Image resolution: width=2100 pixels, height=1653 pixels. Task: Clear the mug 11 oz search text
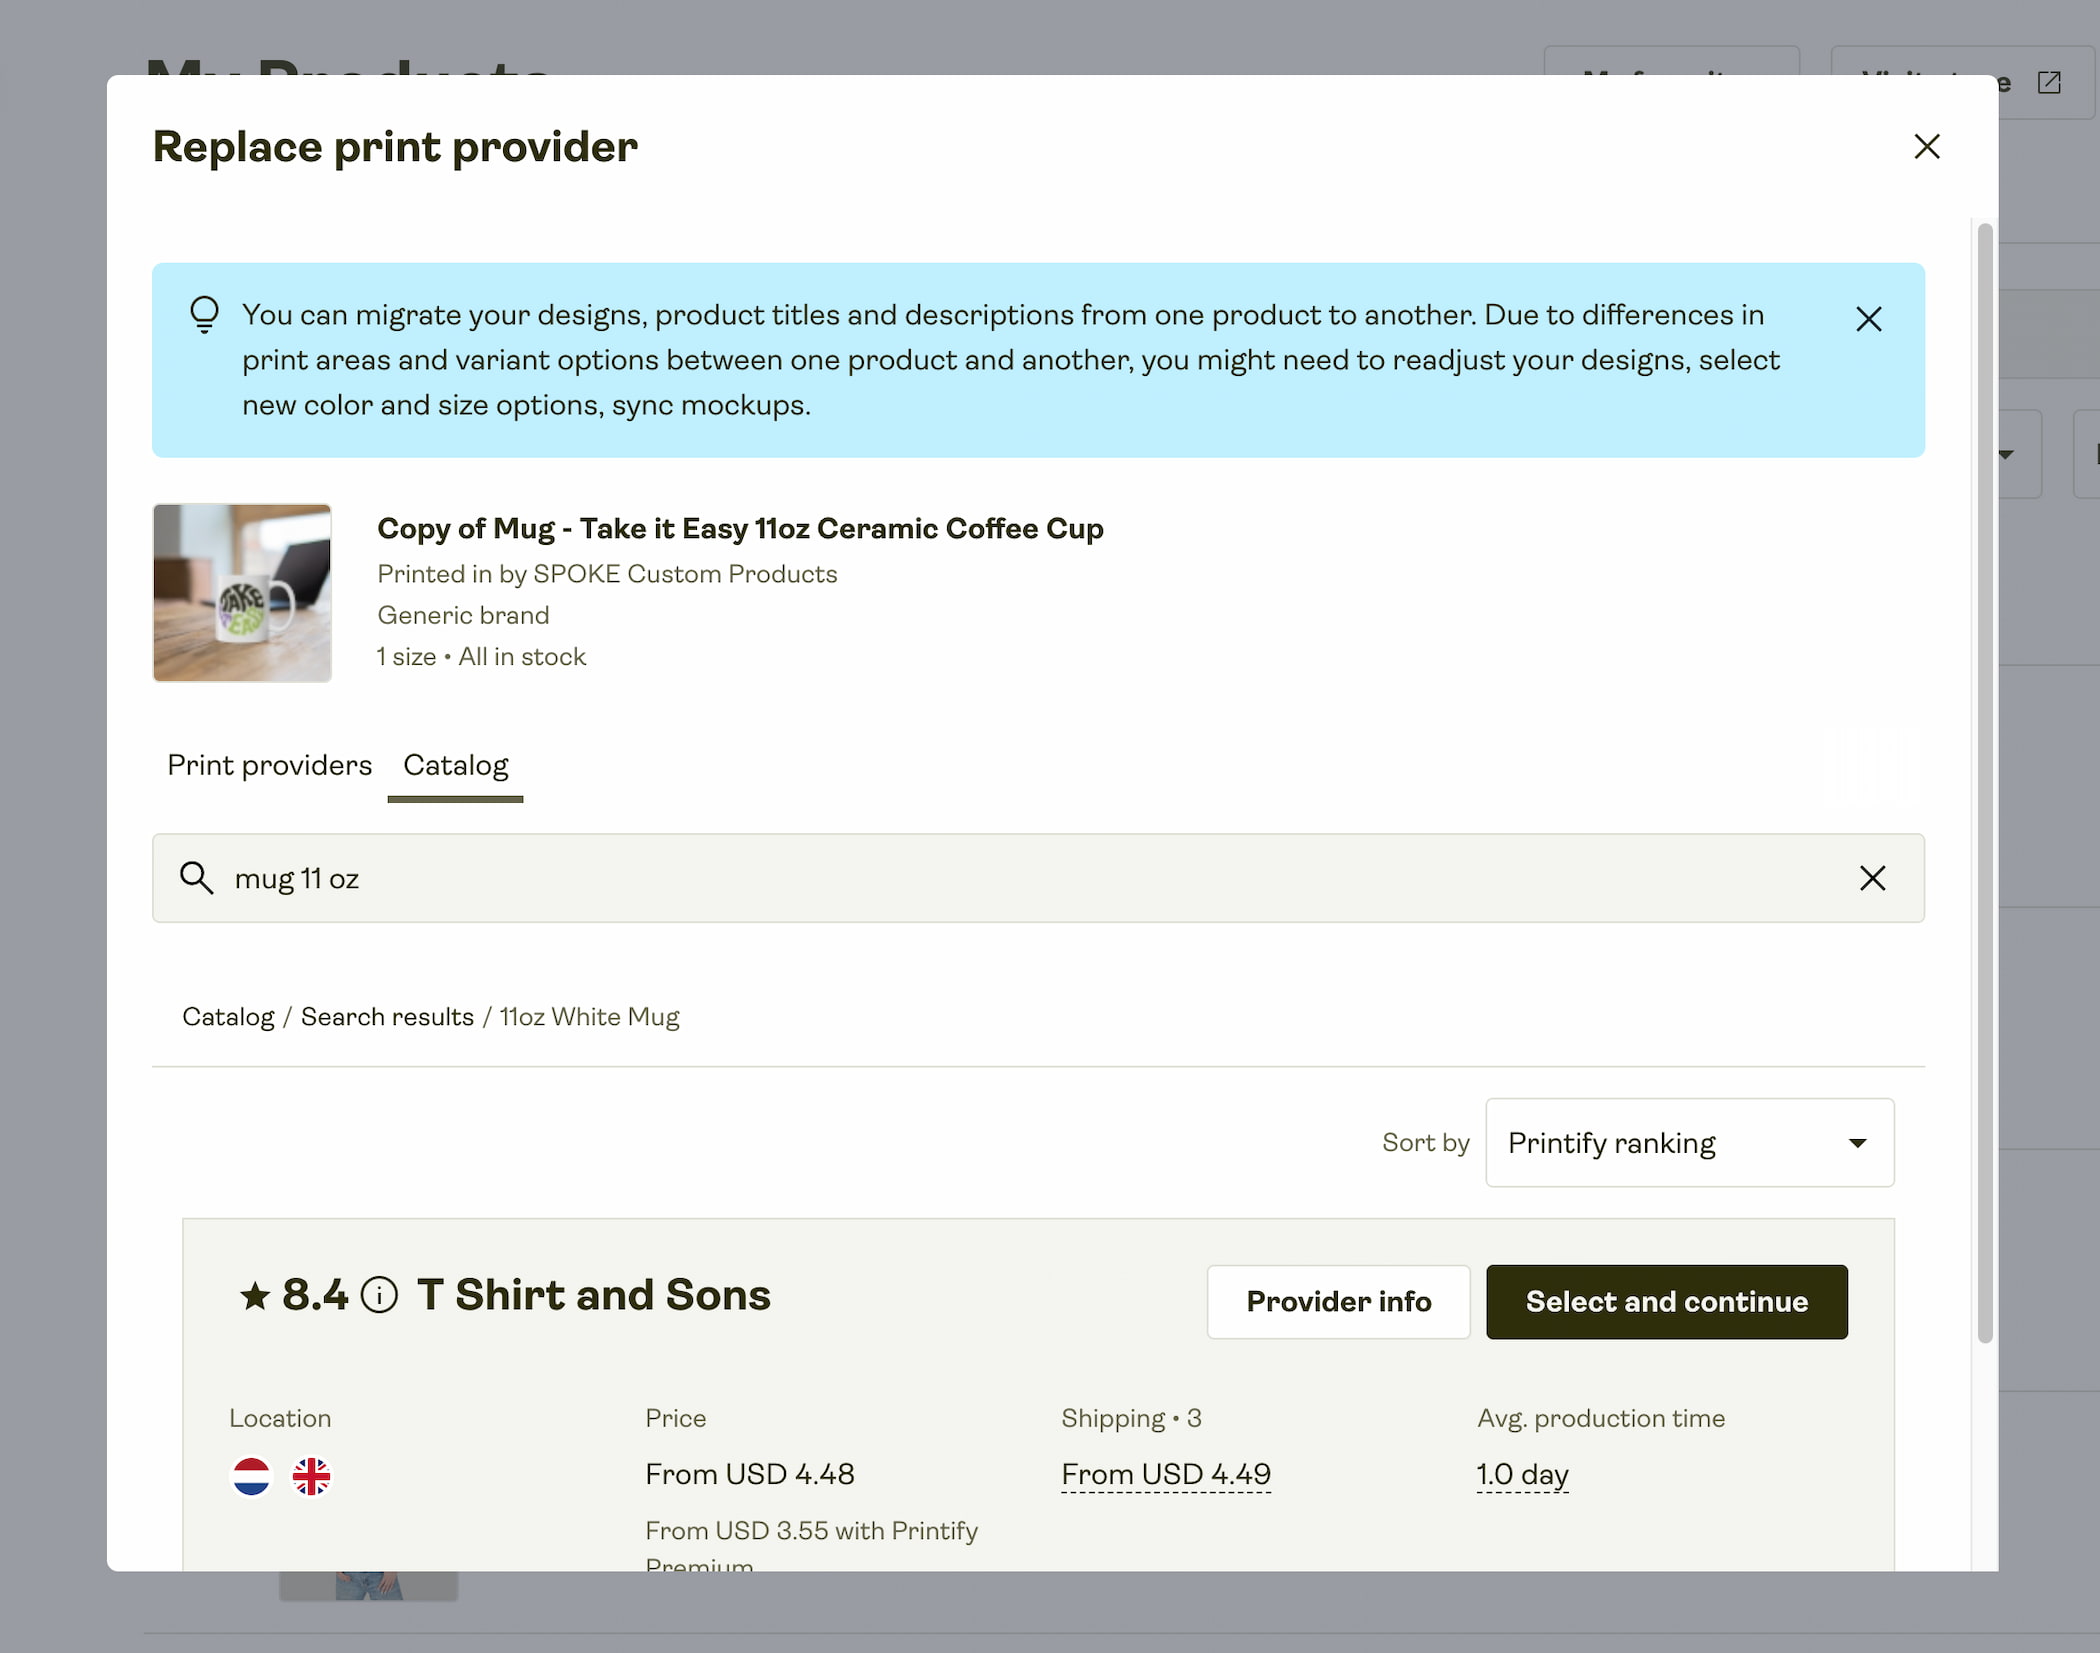coord(1872,878)
